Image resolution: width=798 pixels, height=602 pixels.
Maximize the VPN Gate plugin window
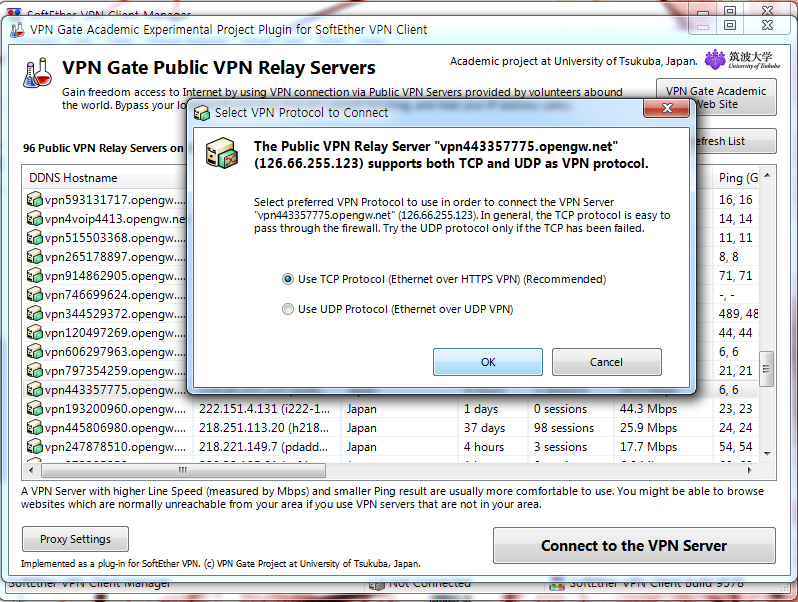(x=730, y=25)
